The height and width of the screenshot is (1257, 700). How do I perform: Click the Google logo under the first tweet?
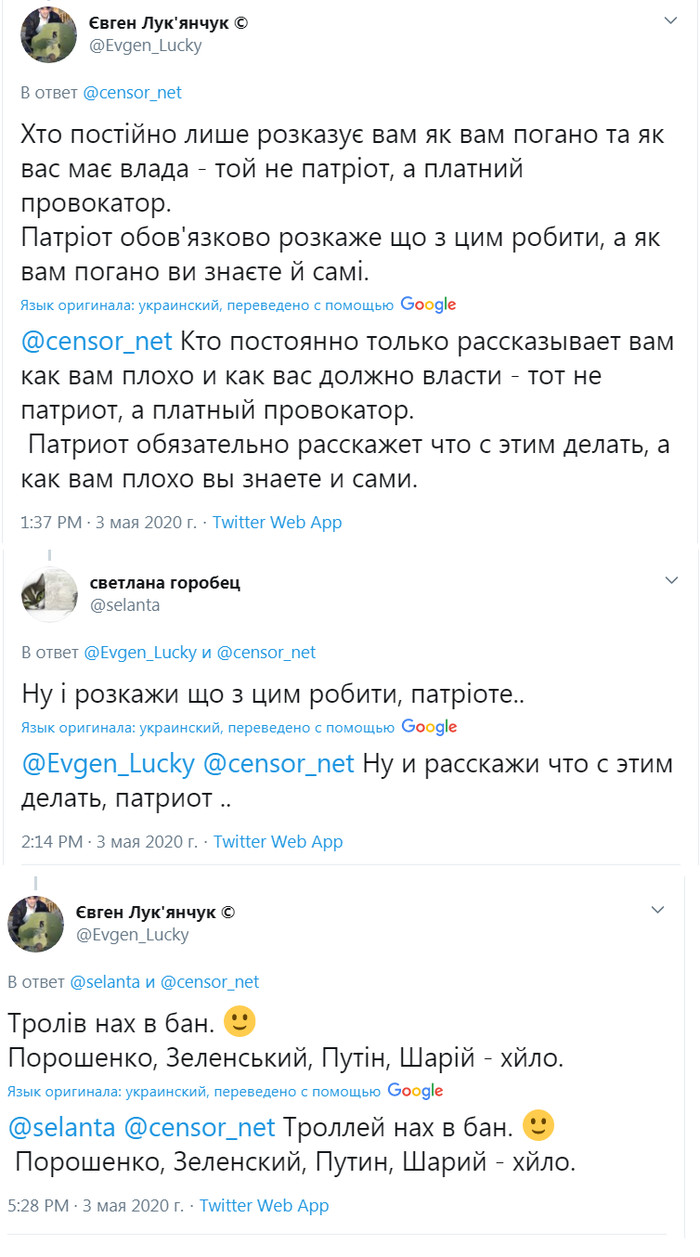coord(428,305)
